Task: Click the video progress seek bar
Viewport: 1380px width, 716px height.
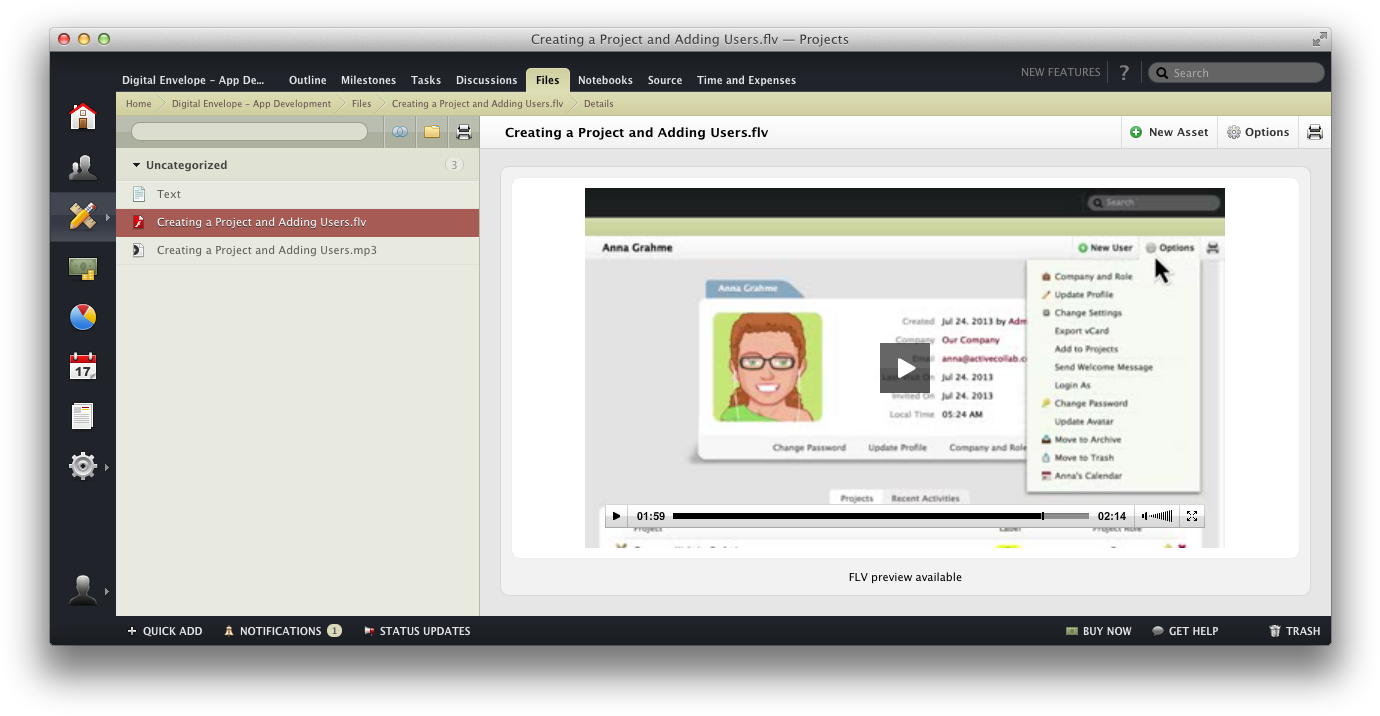Action: pos(880,516)
